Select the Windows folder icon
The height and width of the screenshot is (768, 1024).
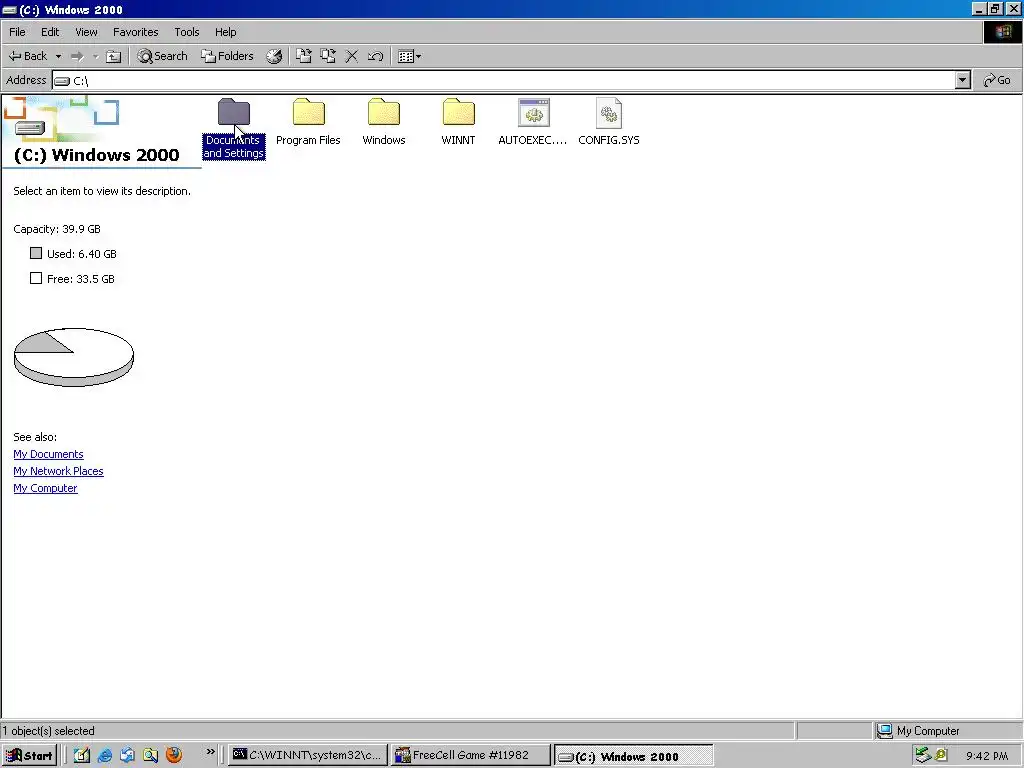384,112
